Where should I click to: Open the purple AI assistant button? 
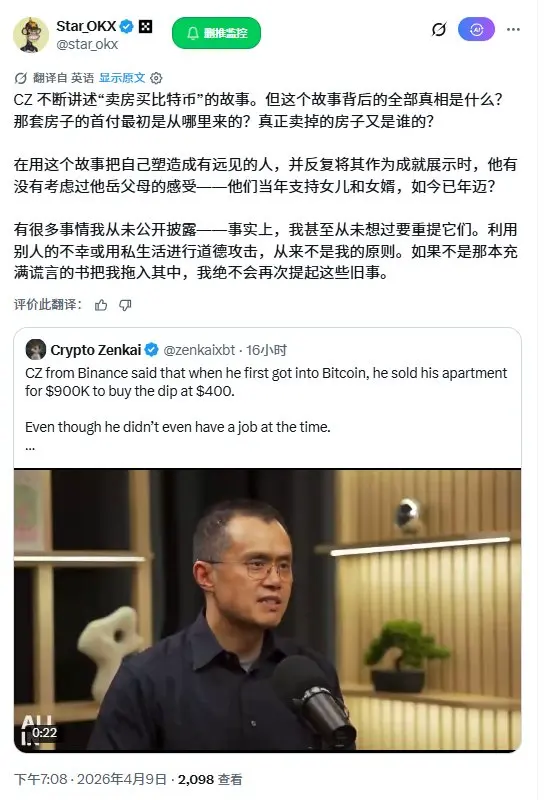coord(476,30)
